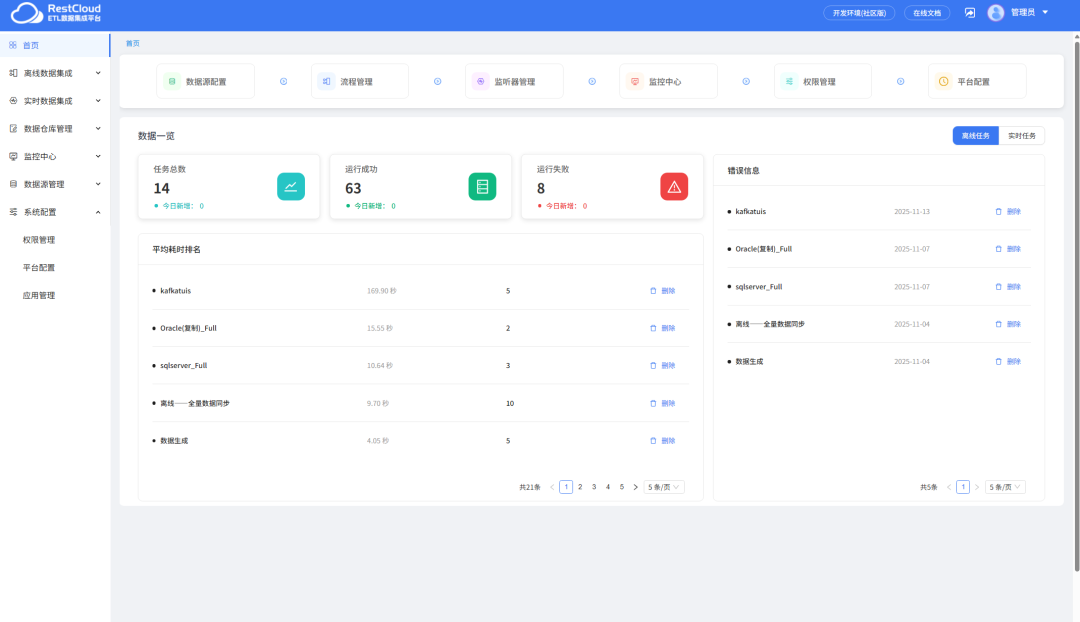Click '2025-11-13' date in 错误信息
This screenshot has width=1080, height=622.
pos(912,211)
